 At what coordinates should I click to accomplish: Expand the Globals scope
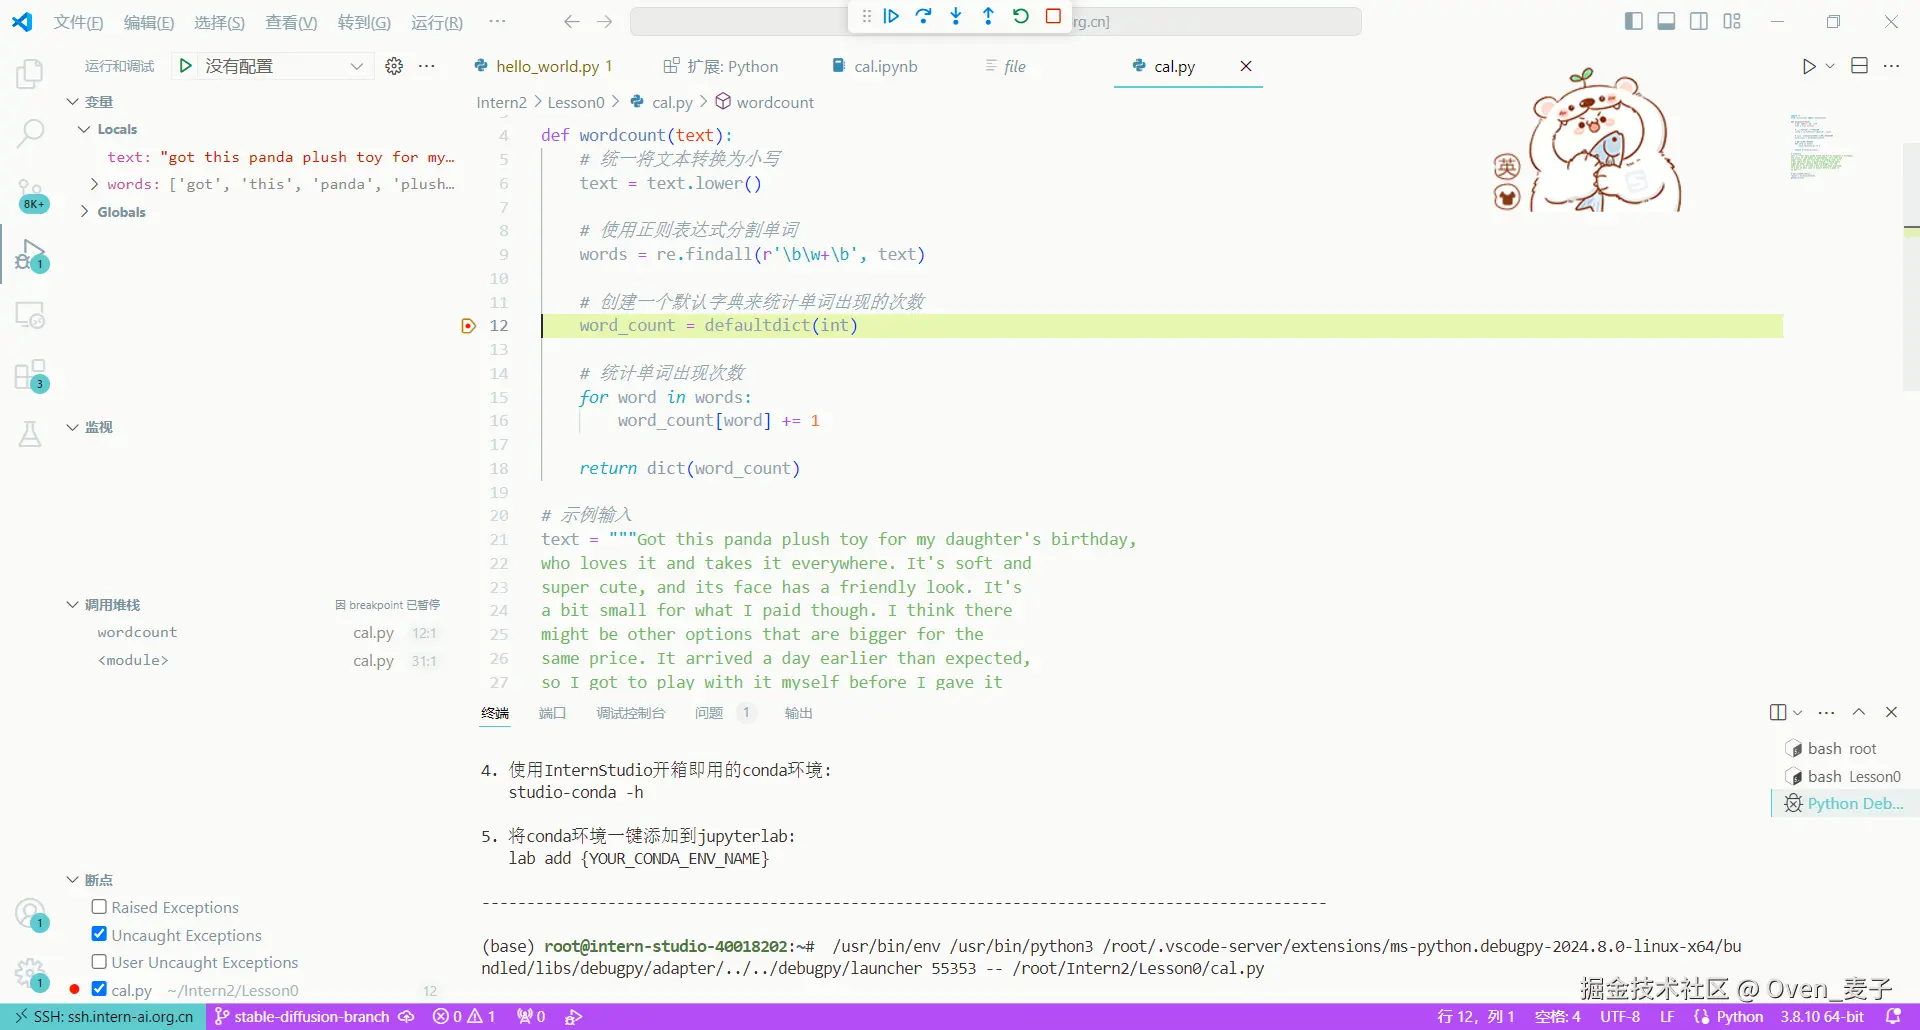click(85, 212)
